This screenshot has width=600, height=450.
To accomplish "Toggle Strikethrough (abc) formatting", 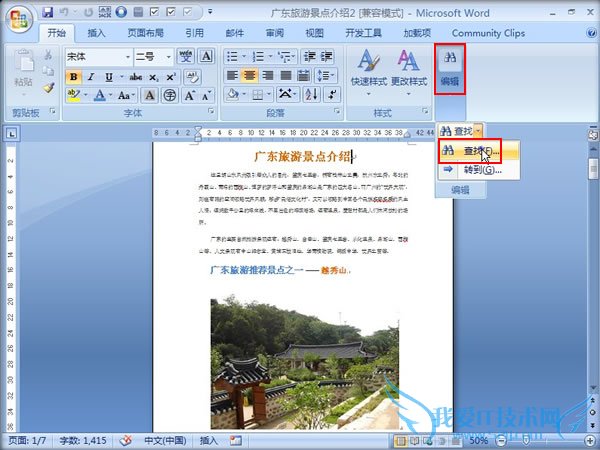I will [136, 77].
